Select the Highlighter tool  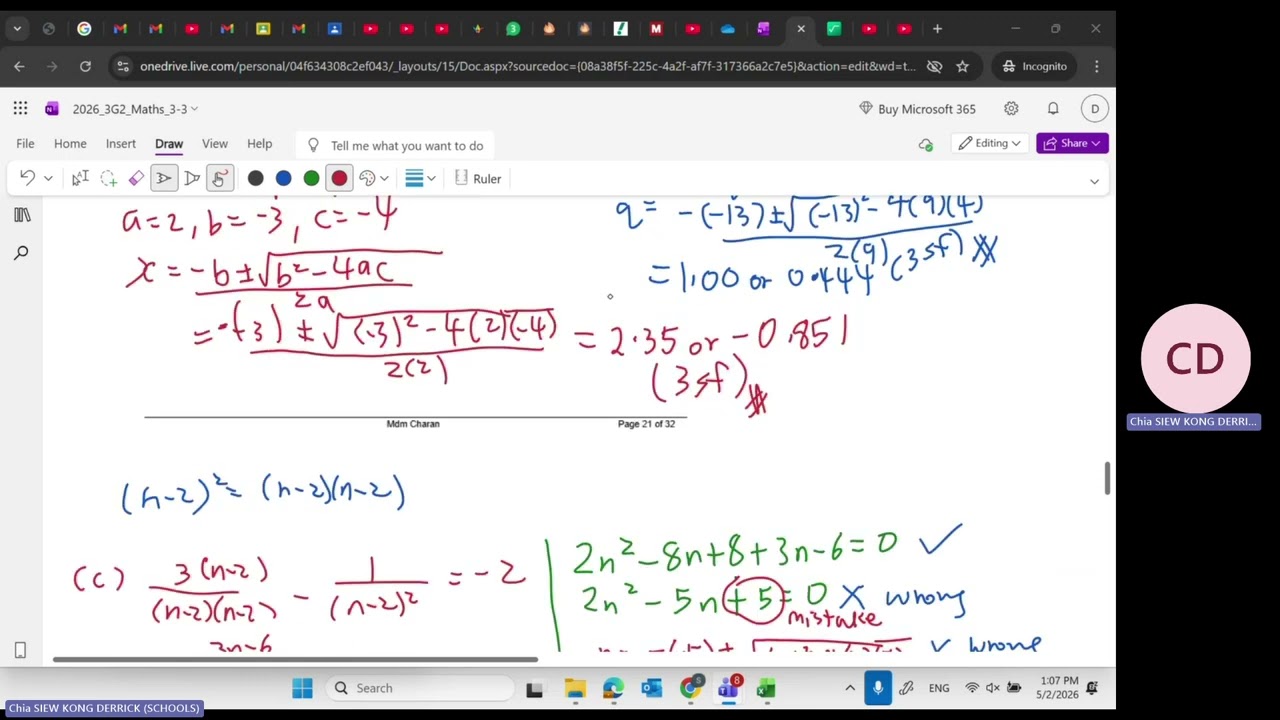(x=192, y=178)
